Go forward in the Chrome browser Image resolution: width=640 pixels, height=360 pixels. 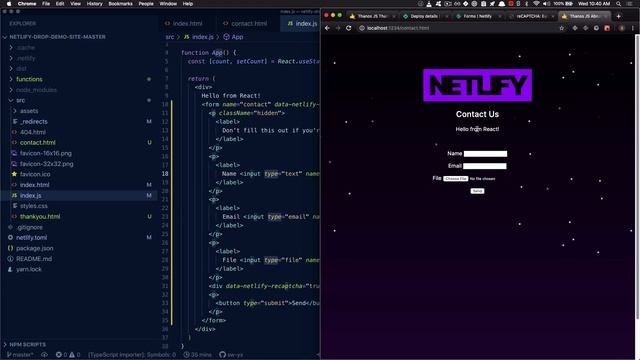click(338, 28)
